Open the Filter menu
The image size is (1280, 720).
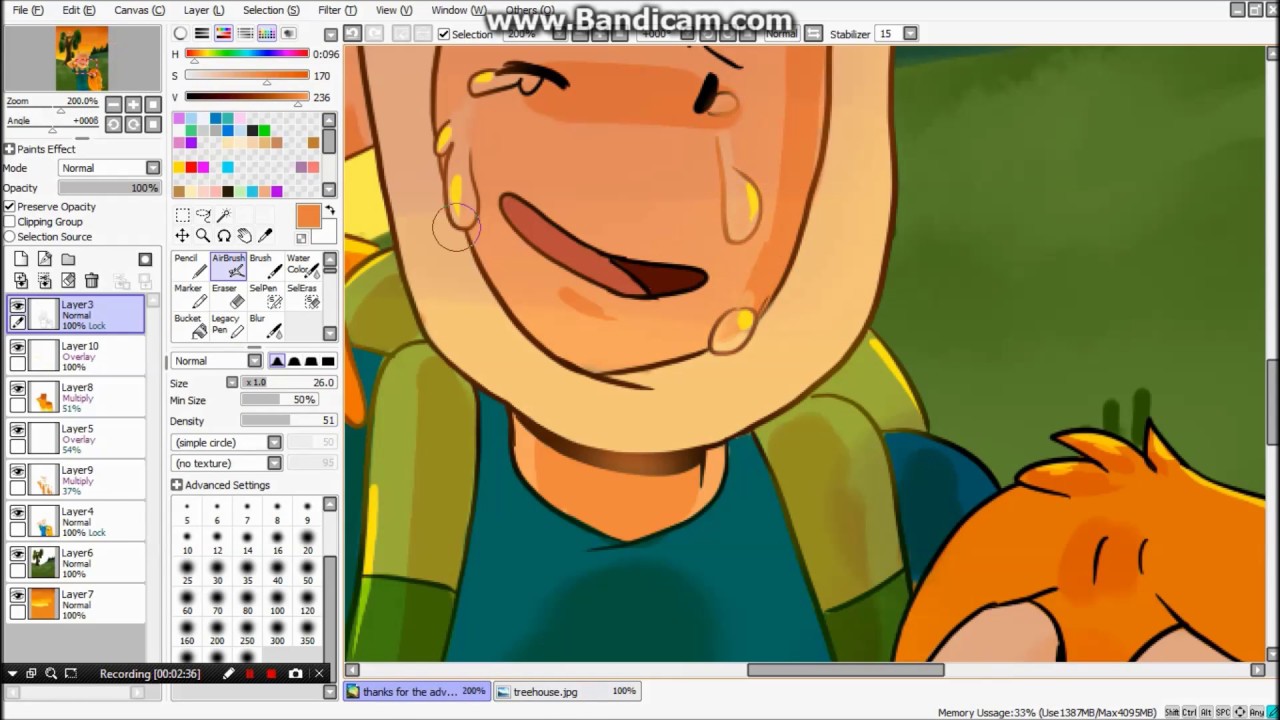pos(337,10)
